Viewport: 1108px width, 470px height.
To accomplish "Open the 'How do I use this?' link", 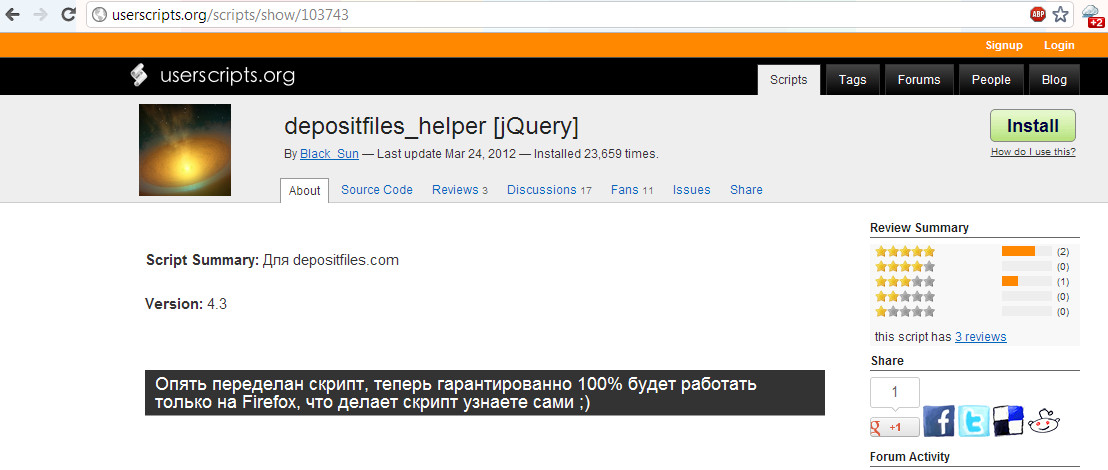I will (1033, 151).
